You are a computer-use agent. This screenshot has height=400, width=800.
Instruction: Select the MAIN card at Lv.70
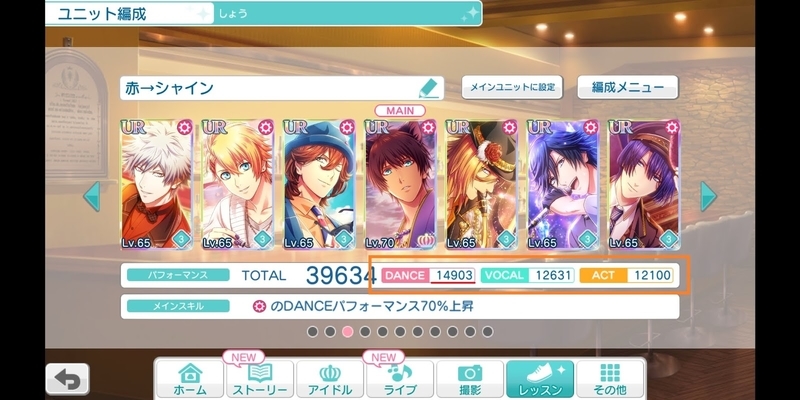coord(401,184)
